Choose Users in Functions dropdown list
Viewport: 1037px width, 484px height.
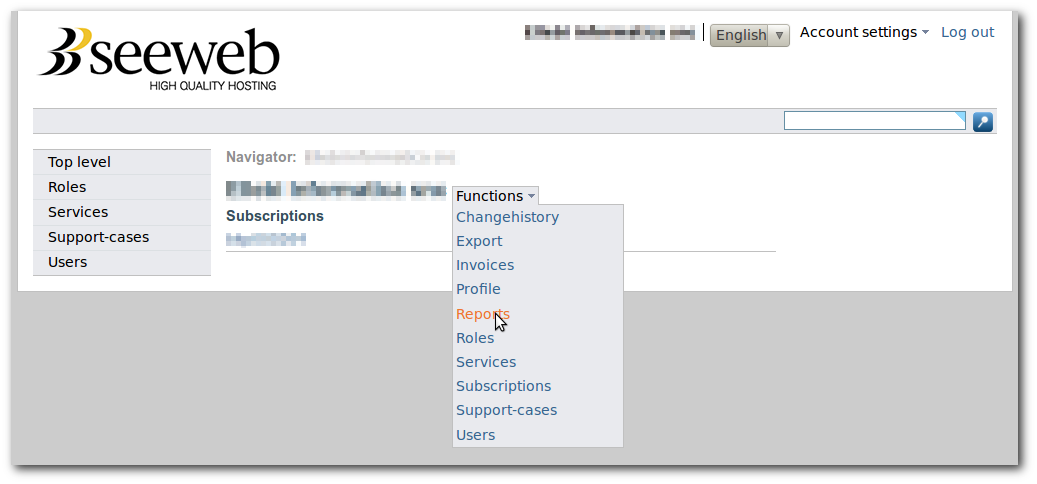(476, 435)
